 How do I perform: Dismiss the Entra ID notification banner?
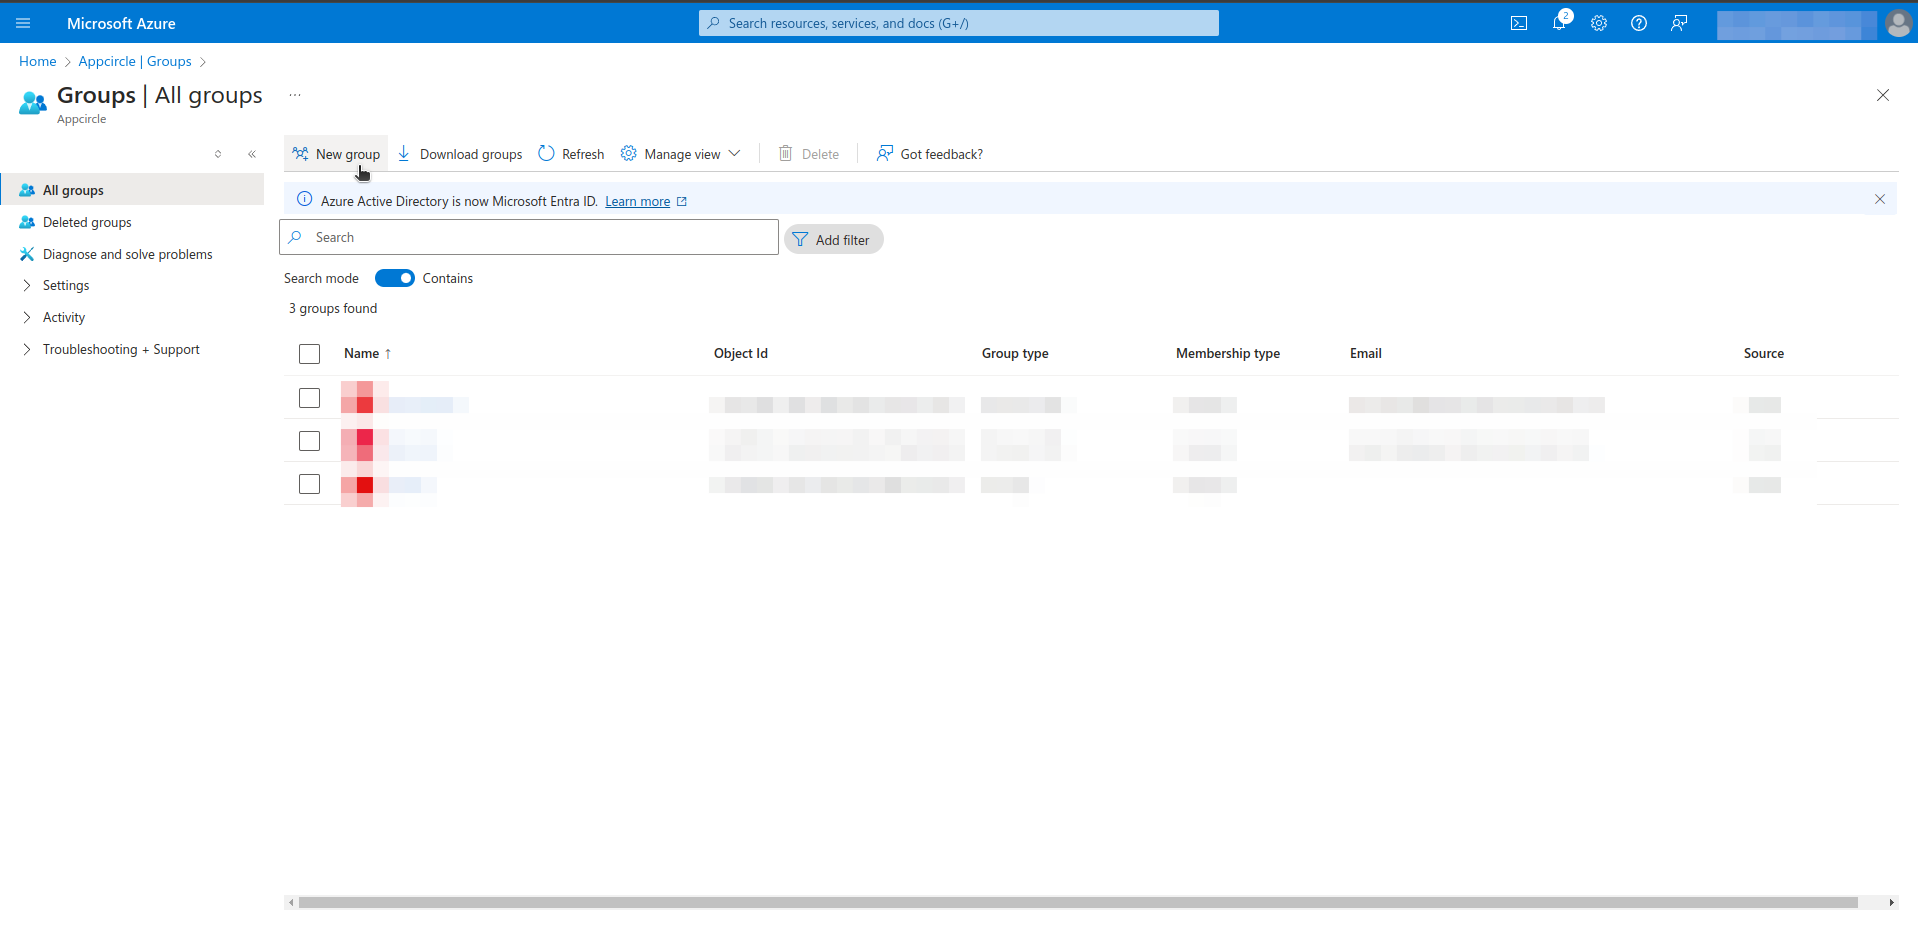pos(1880,199)
